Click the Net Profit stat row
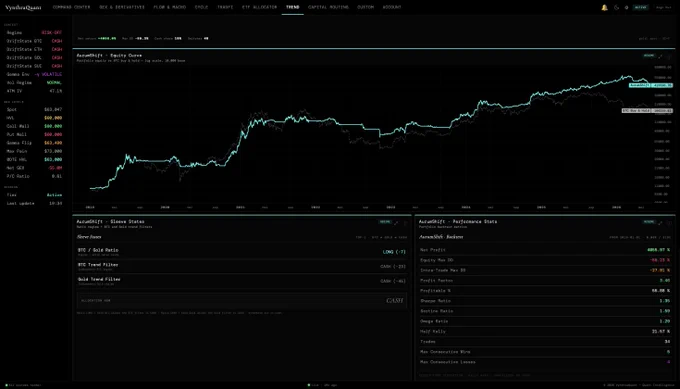Viewport: 680px width, 389px height. click(545, 250)
